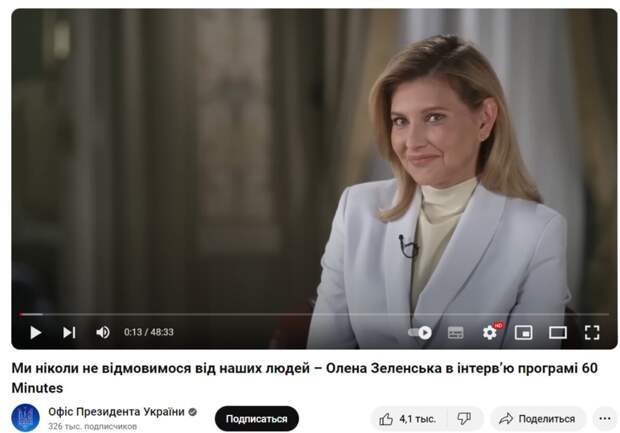Enter fullscreen mode

click(592, 333)
